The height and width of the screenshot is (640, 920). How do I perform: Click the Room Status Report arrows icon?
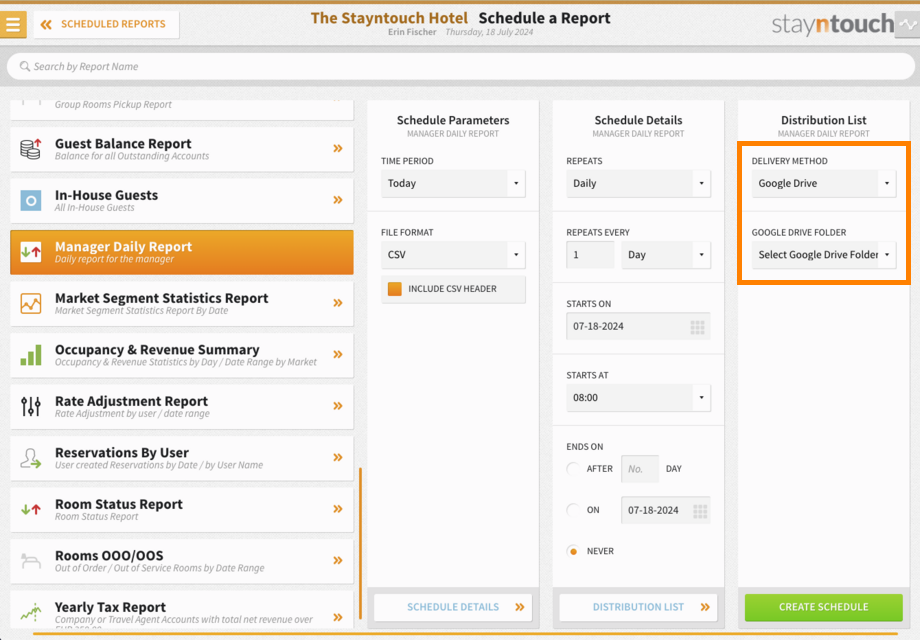point(31,509)
